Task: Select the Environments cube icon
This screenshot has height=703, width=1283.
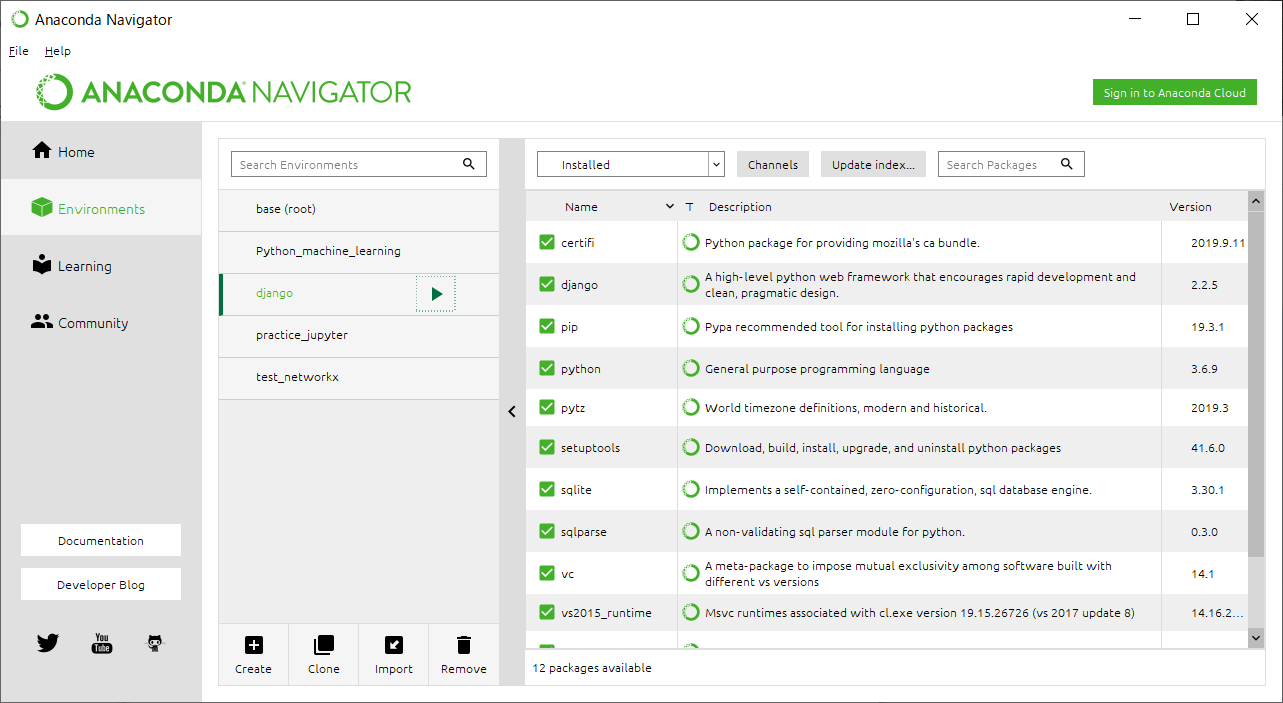Action: [41, 208]
